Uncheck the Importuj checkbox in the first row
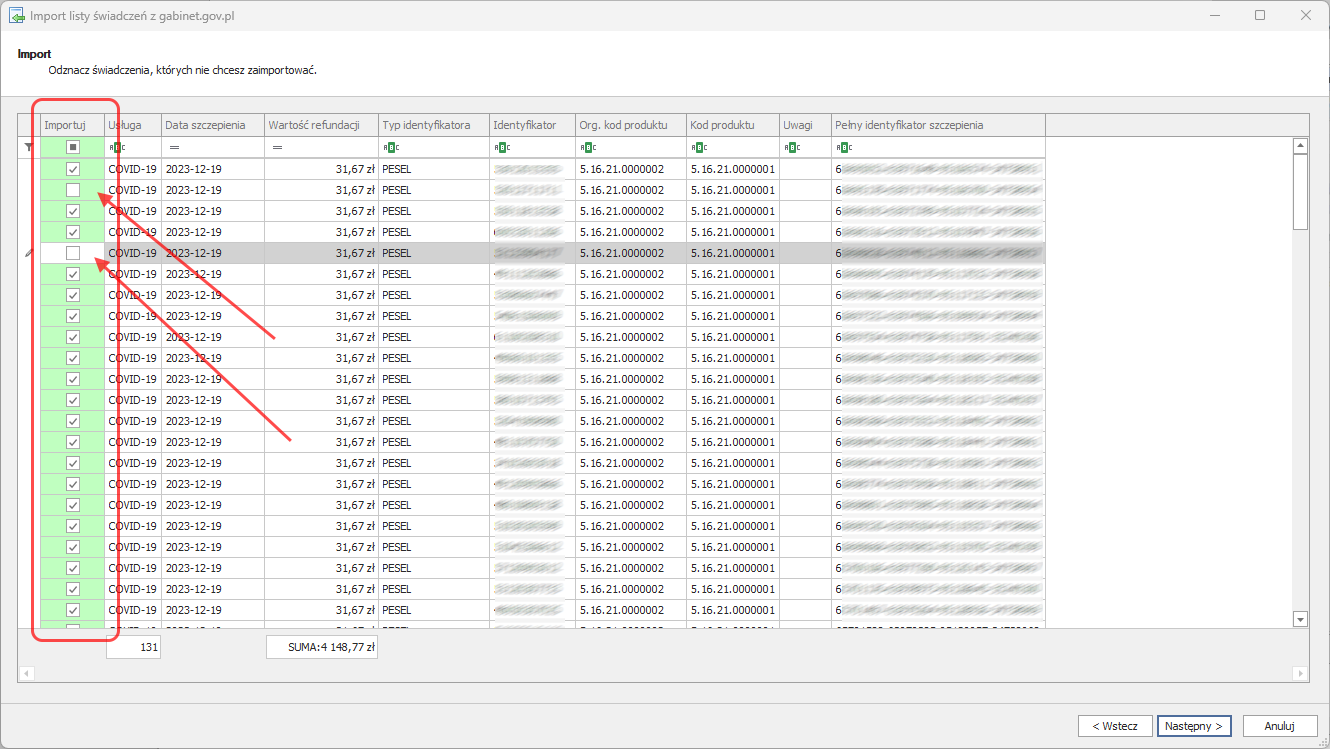Image resolution: width=1330 pixels, height=749 pixels. pos(73,169)
